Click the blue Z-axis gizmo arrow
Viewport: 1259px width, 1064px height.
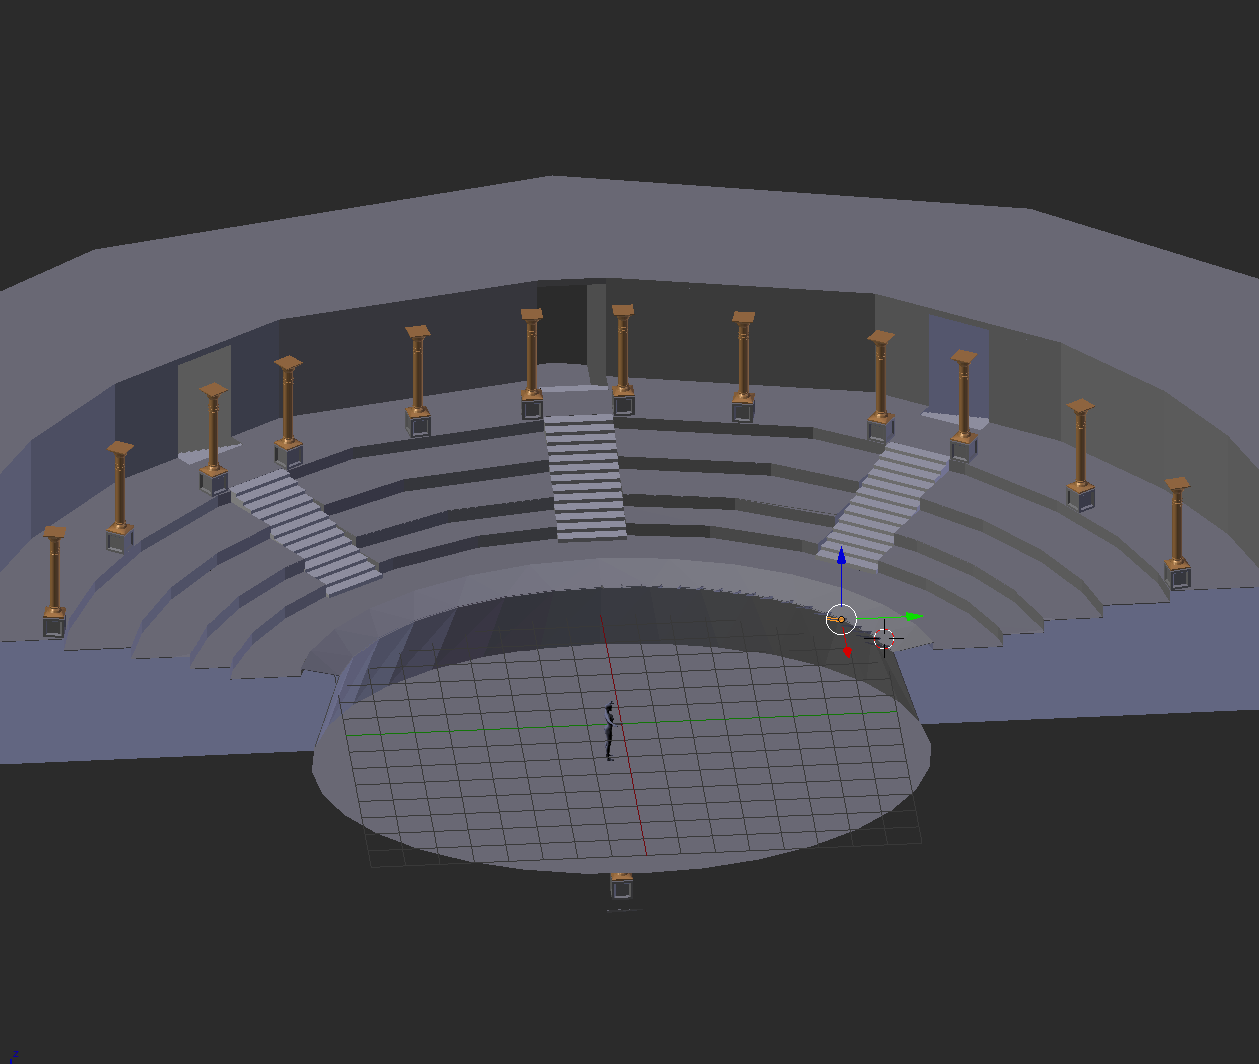(842, 555)
